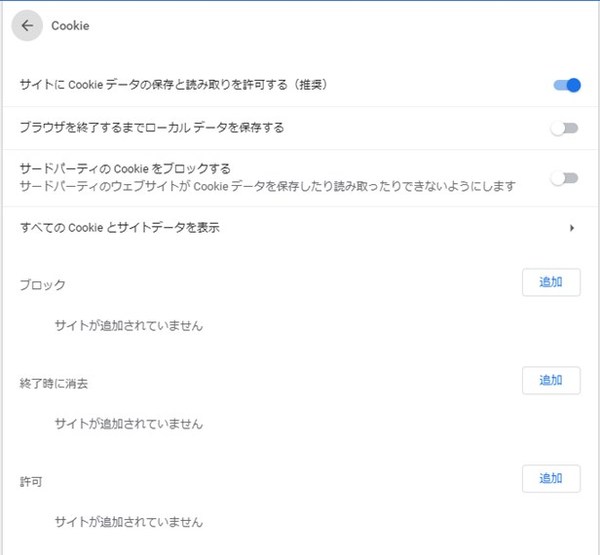Click the ブラウザを終了するまで label text
This screenshot has width=600, height=555.
tap(152, 128)
